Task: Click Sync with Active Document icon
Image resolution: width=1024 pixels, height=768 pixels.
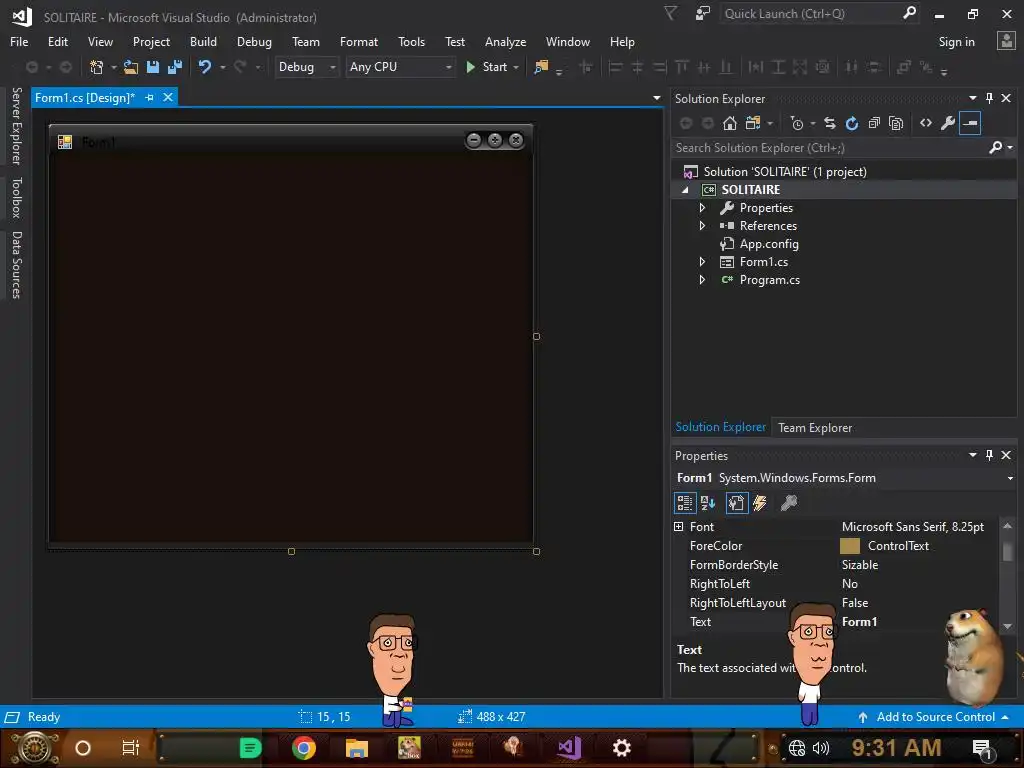Action: 829,123
